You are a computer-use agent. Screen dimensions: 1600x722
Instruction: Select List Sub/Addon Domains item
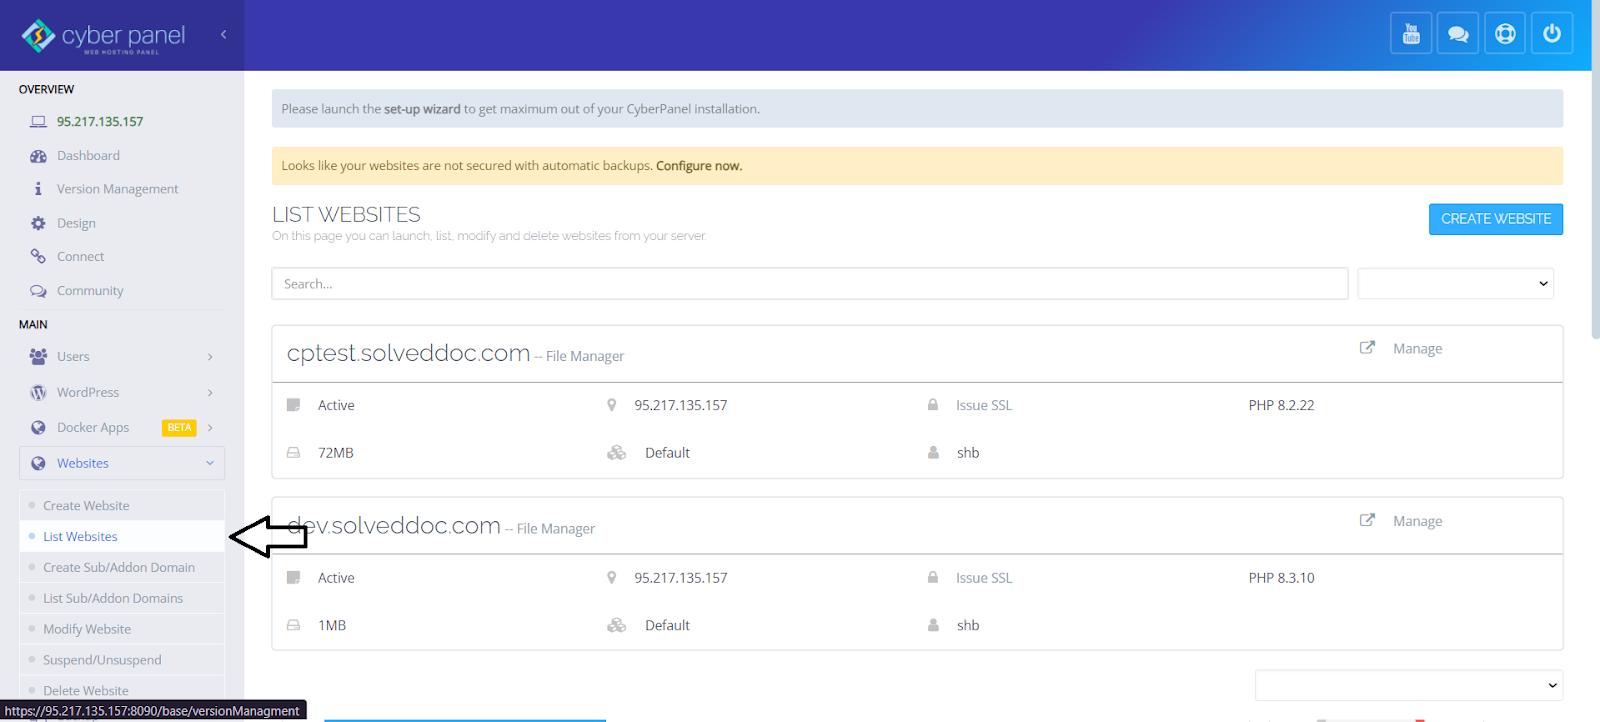(113, 599)
